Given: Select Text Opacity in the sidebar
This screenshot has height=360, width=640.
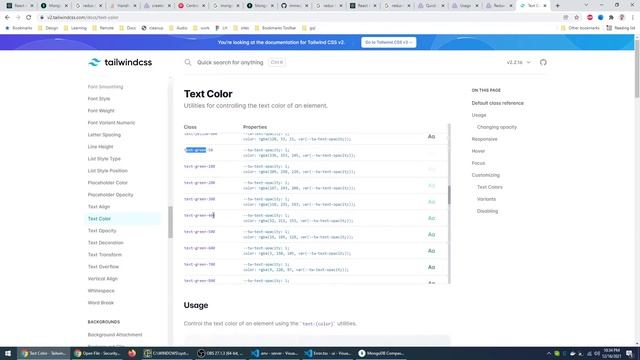Looking at the screenshot, I should 102,231.
